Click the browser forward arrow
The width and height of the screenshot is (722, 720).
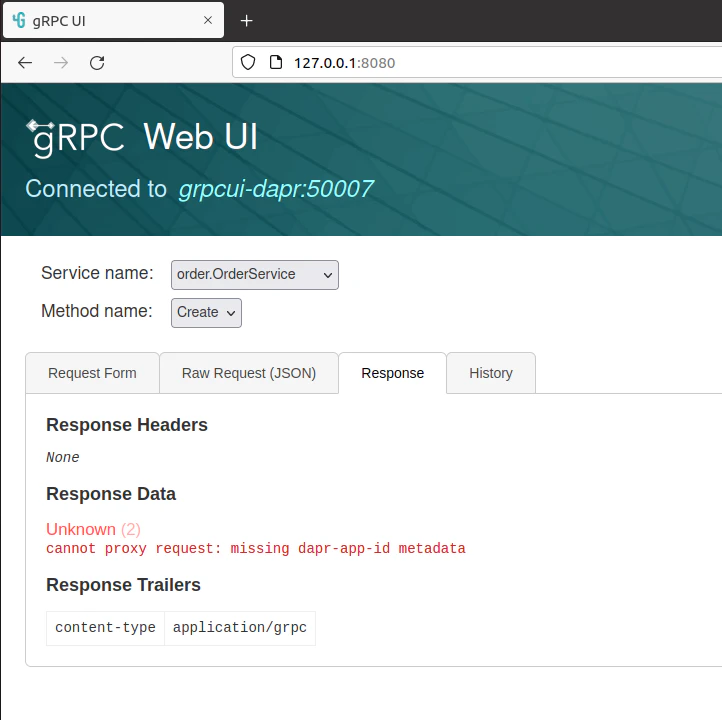pos(61,63)
